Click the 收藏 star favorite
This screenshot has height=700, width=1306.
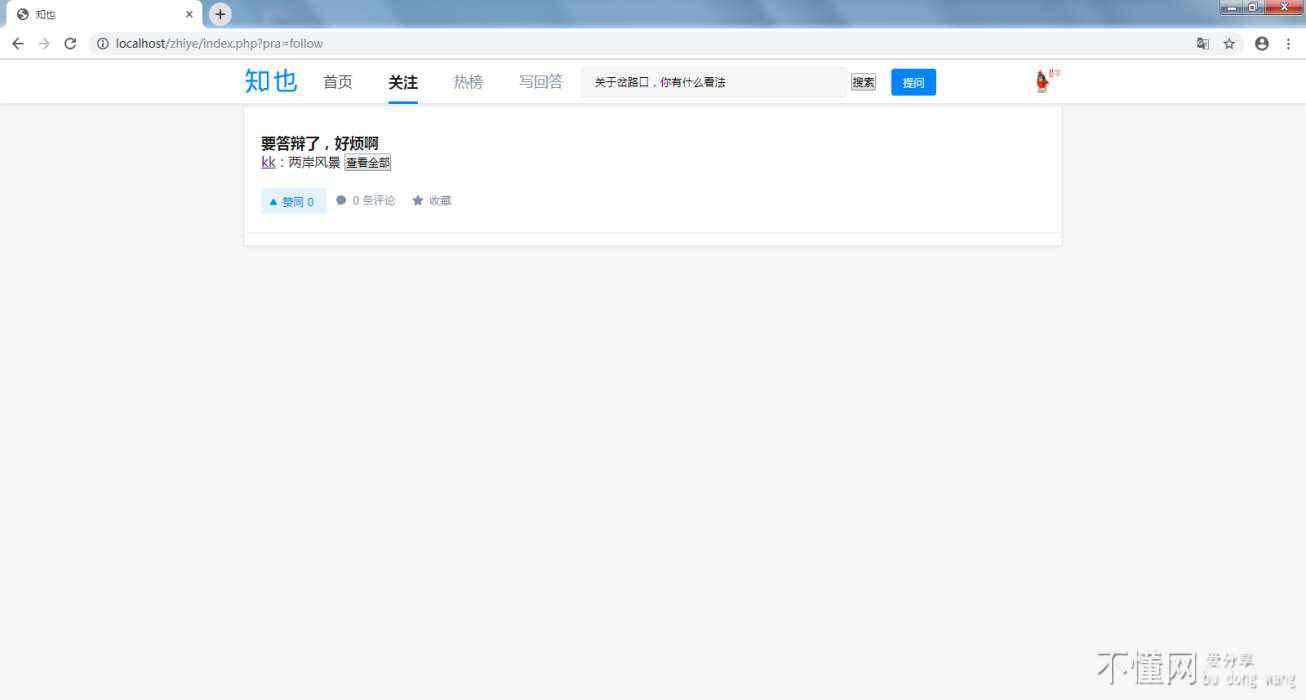coord(432,201)
